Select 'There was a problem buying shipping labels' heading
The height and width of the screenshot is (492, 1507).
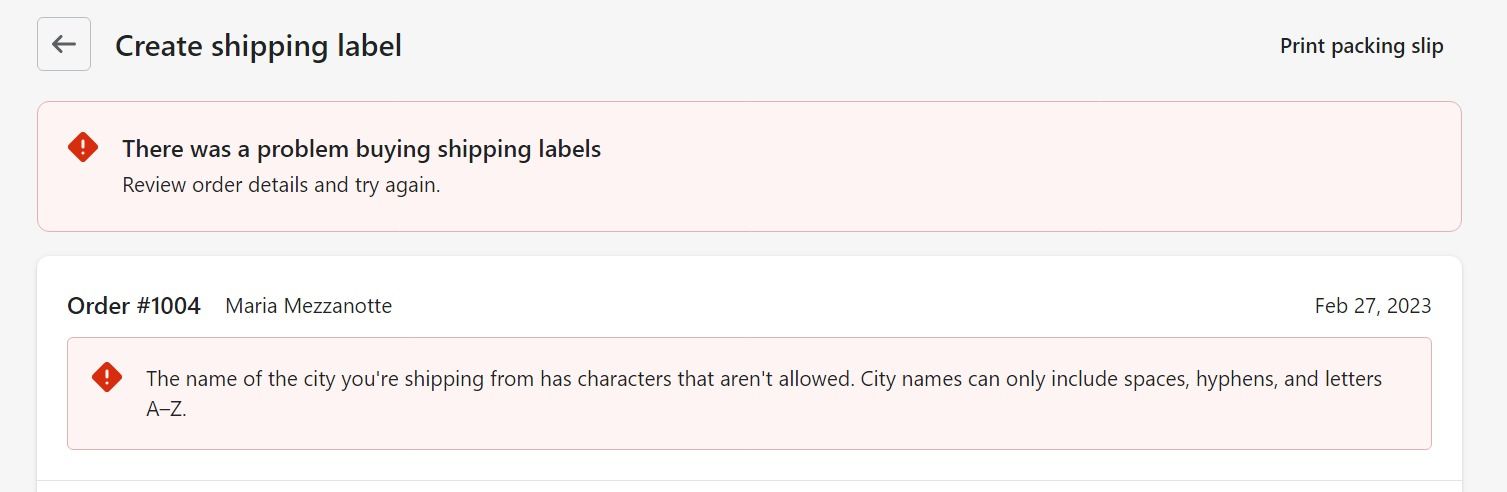tap(361, 149)
